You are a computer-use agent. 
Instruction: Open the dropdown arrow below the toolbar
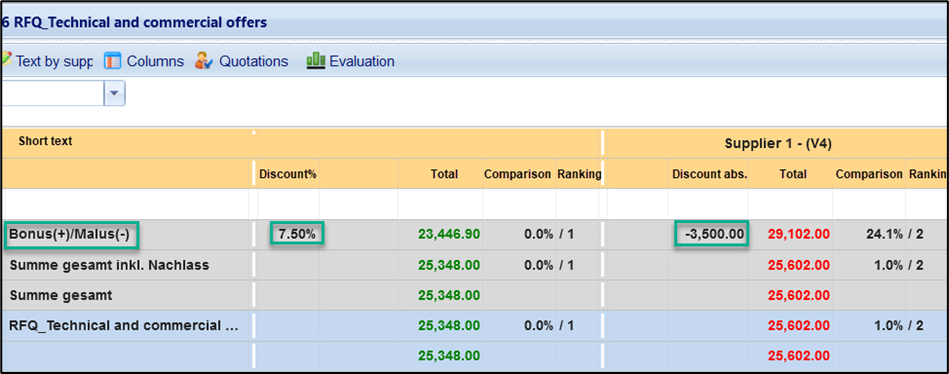pos(115,94)
